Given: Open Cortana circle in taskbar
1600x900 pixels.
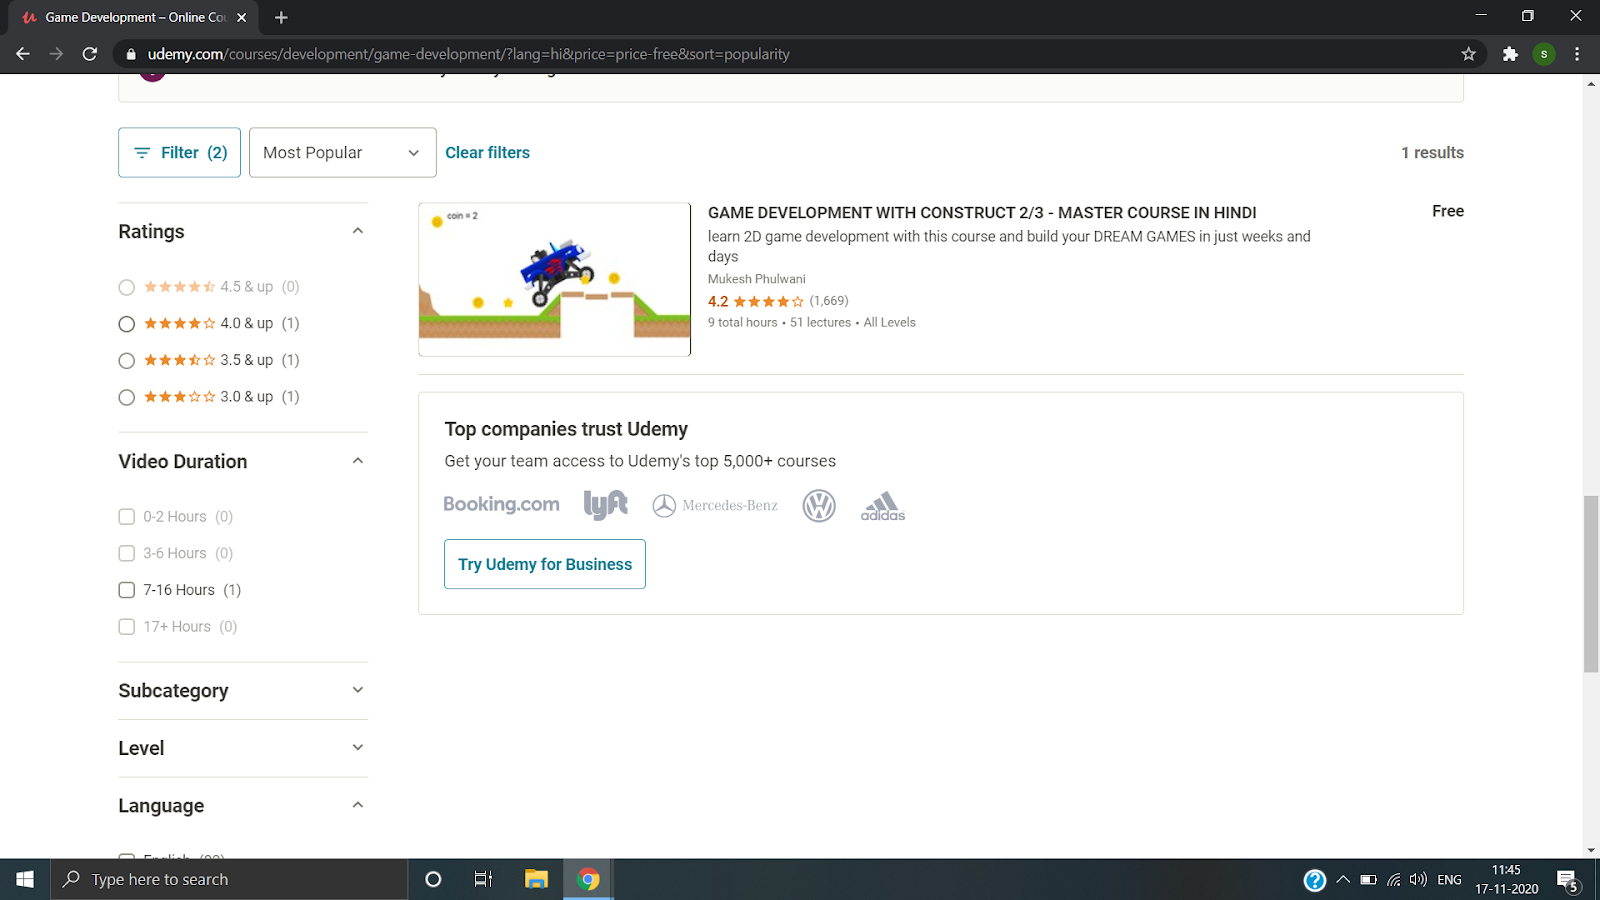Looking at the screenshot, I should point(433,879).
